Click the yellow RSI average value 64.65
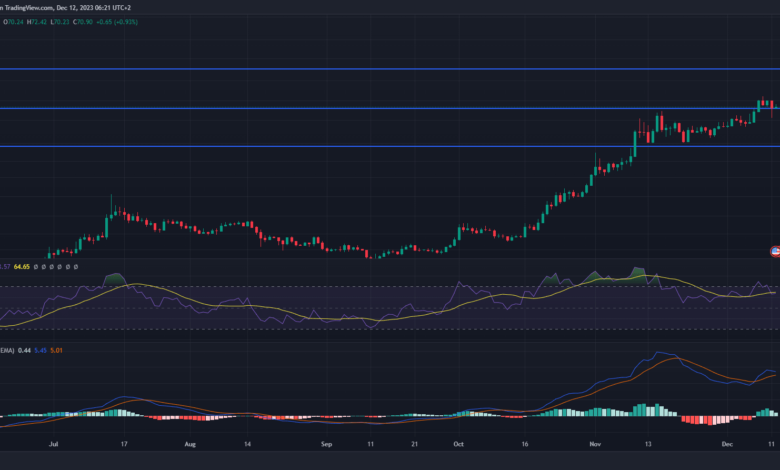 (25, 267)
